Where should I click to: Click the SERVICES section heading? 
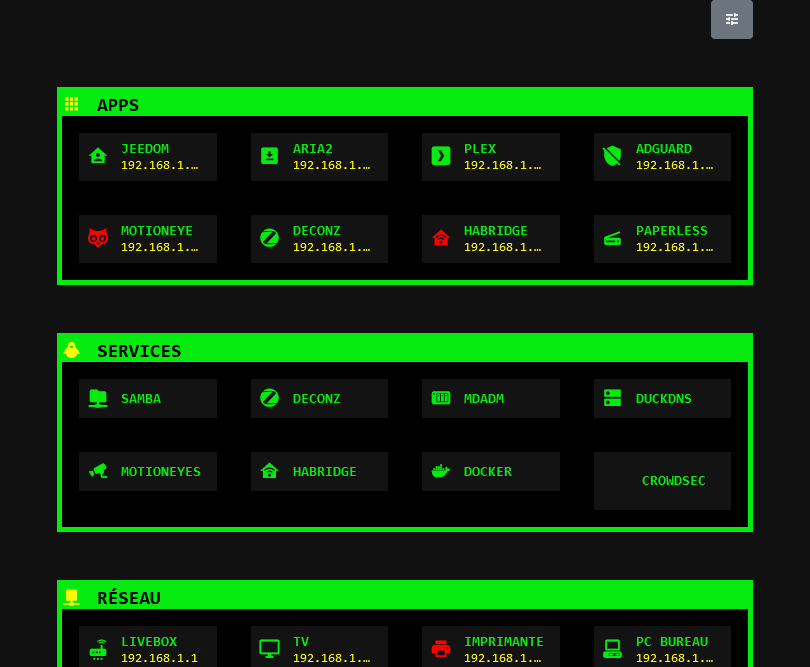(x=139, y=351)
